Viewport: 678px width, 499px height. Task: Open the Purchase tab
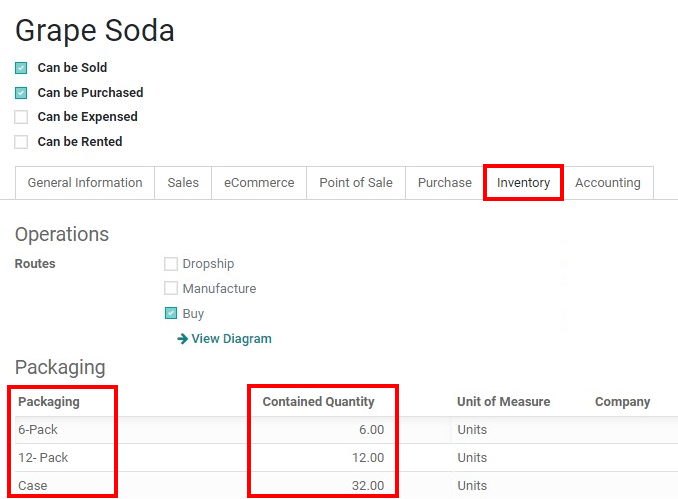pyautogui.click(x=445, y=183)
